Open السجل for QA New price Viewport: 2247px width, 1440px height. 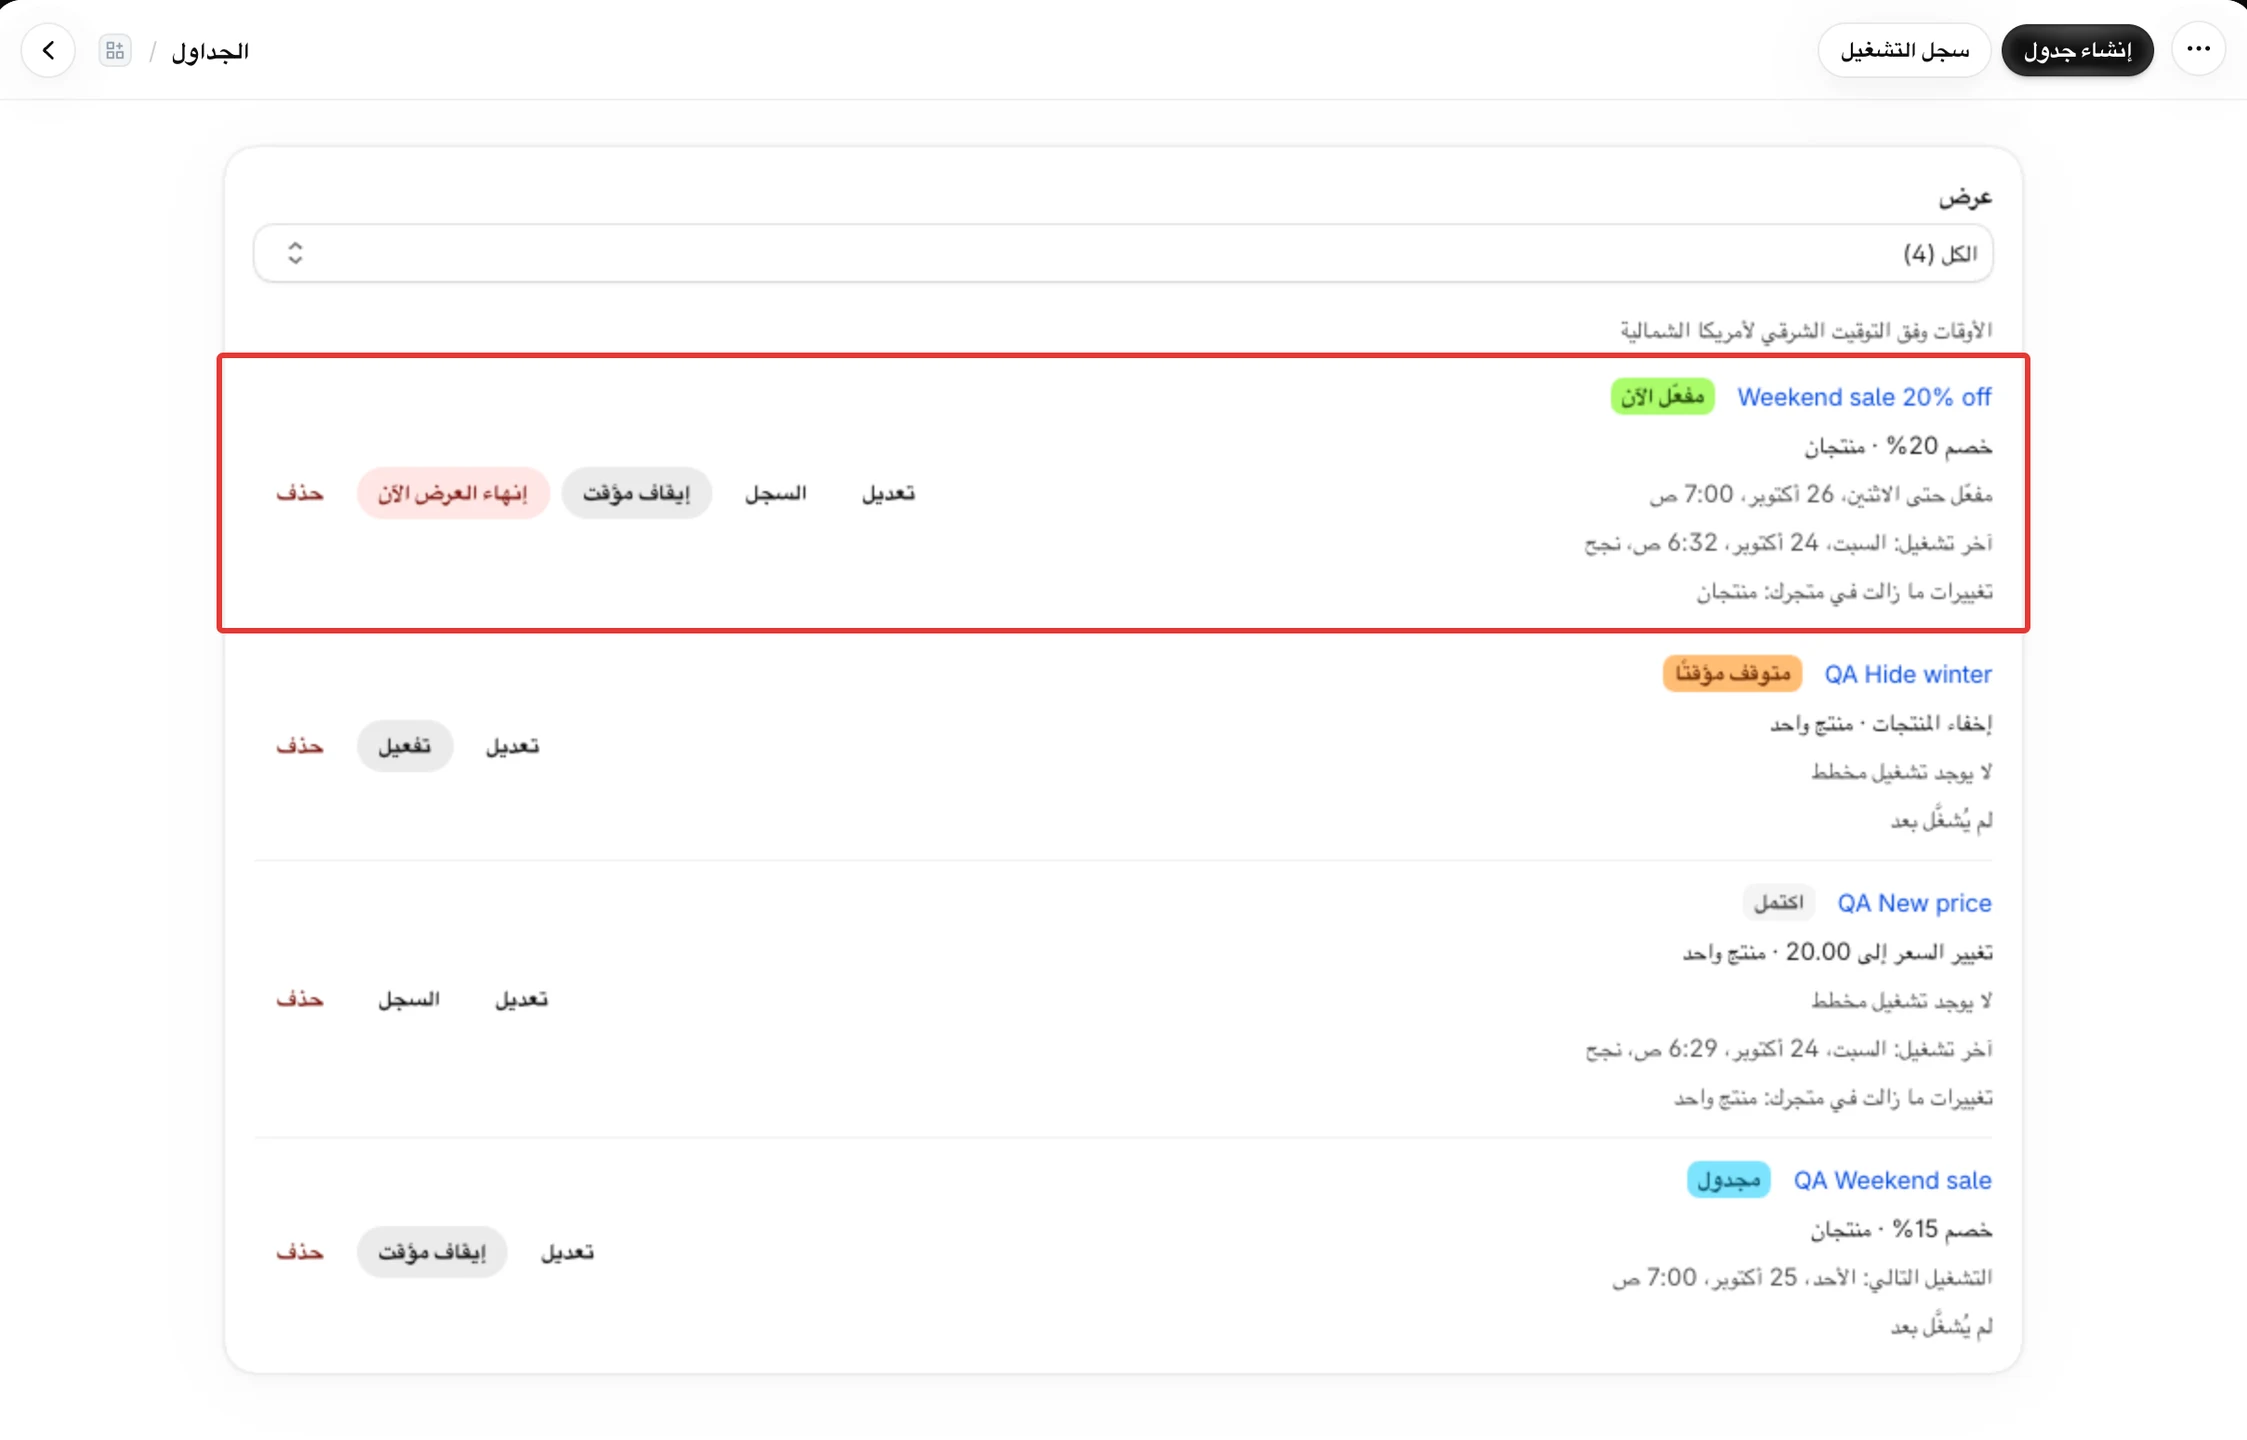point(408,999)
